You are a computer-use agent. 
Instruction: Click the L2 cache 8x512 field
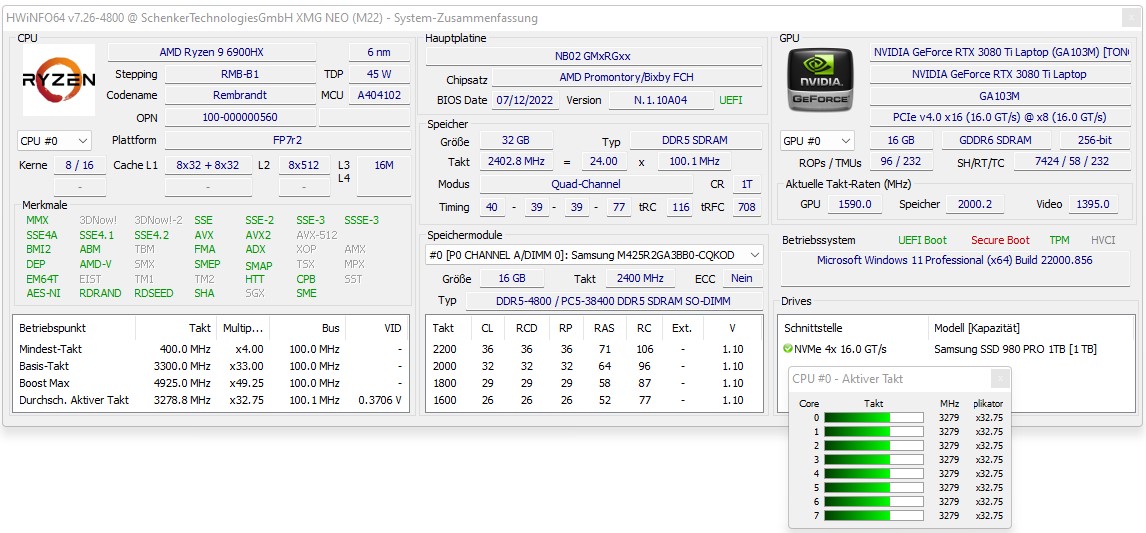click(304, 165)
